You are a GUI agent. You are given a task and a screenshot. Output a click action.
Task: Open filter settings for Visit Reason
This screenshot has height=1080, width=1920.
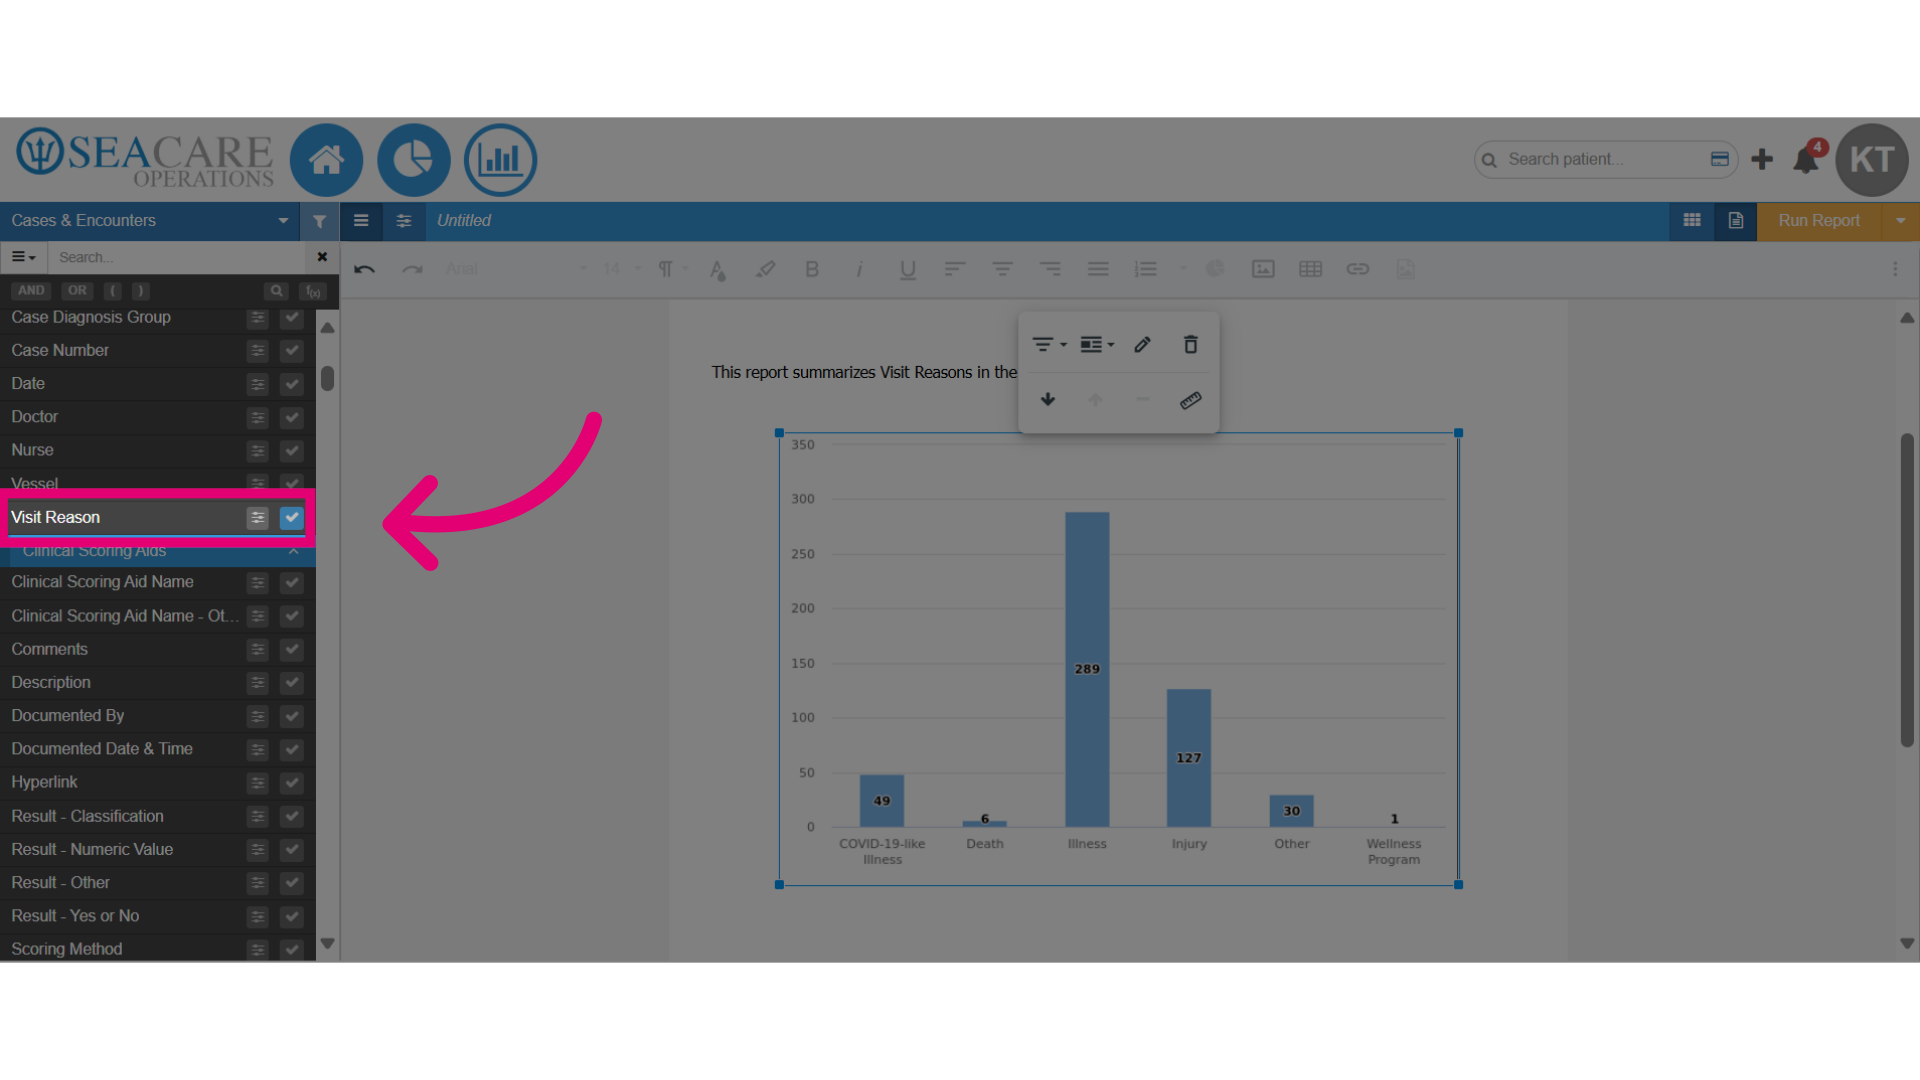point(258,517)
